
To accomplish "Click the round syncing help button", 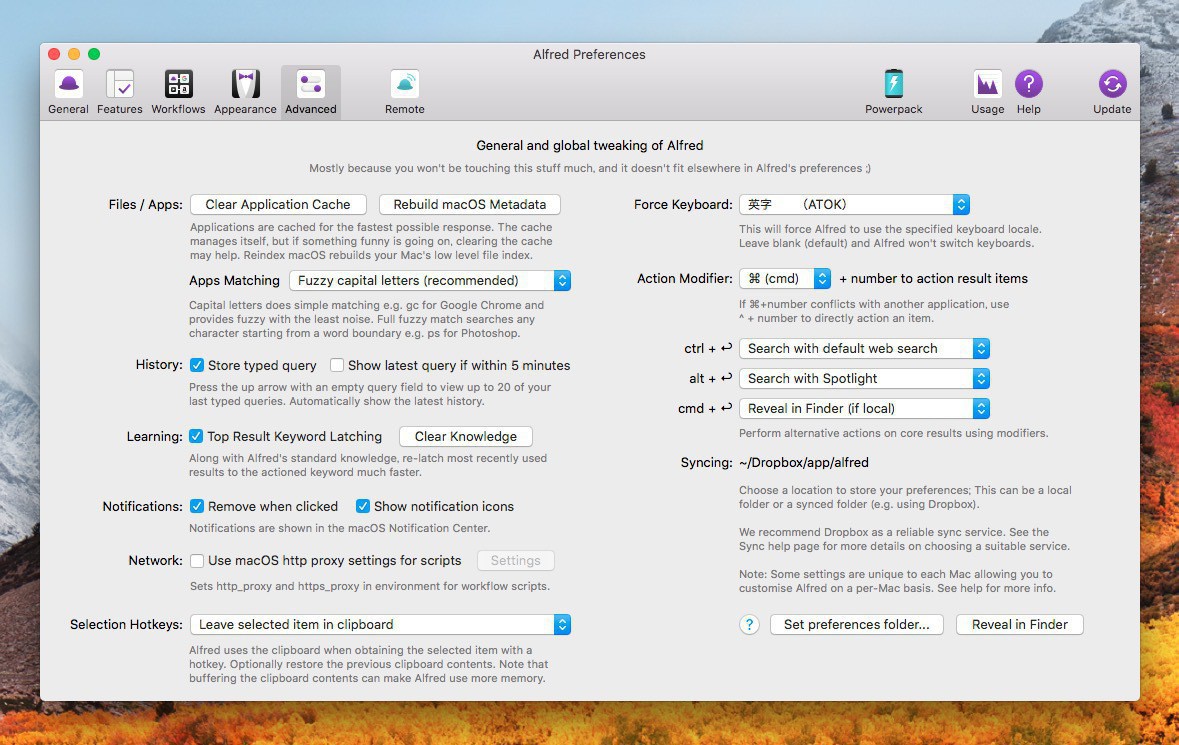I will point(749,625).
